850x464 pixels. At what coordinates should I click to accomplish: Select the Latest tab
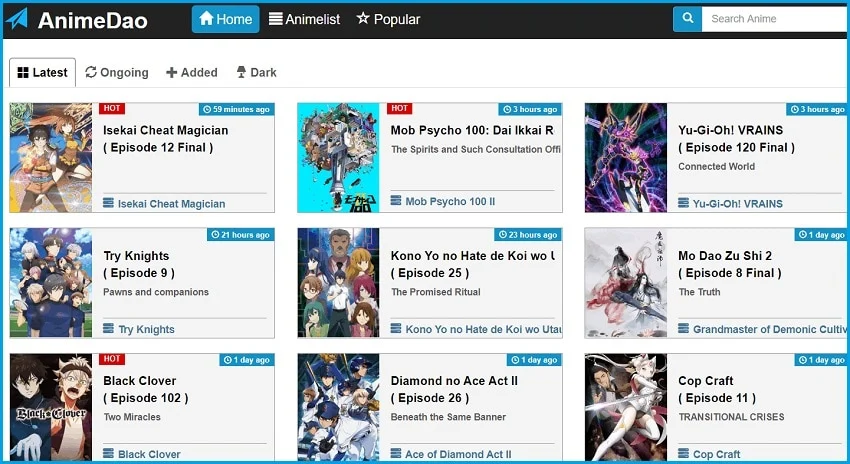[42, 72]
